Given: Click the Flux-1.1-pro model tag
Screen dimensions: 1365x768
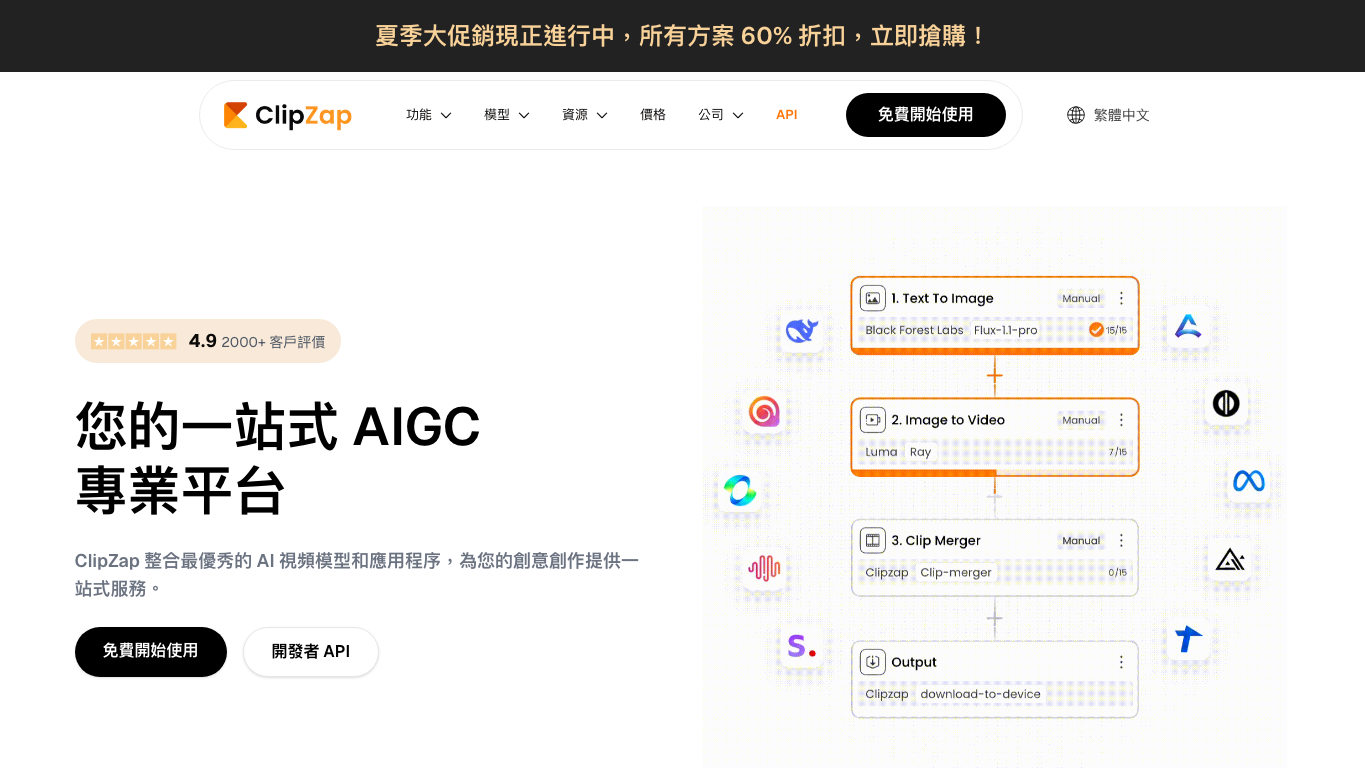Looking at the screenshot, I should point(1006,330).
